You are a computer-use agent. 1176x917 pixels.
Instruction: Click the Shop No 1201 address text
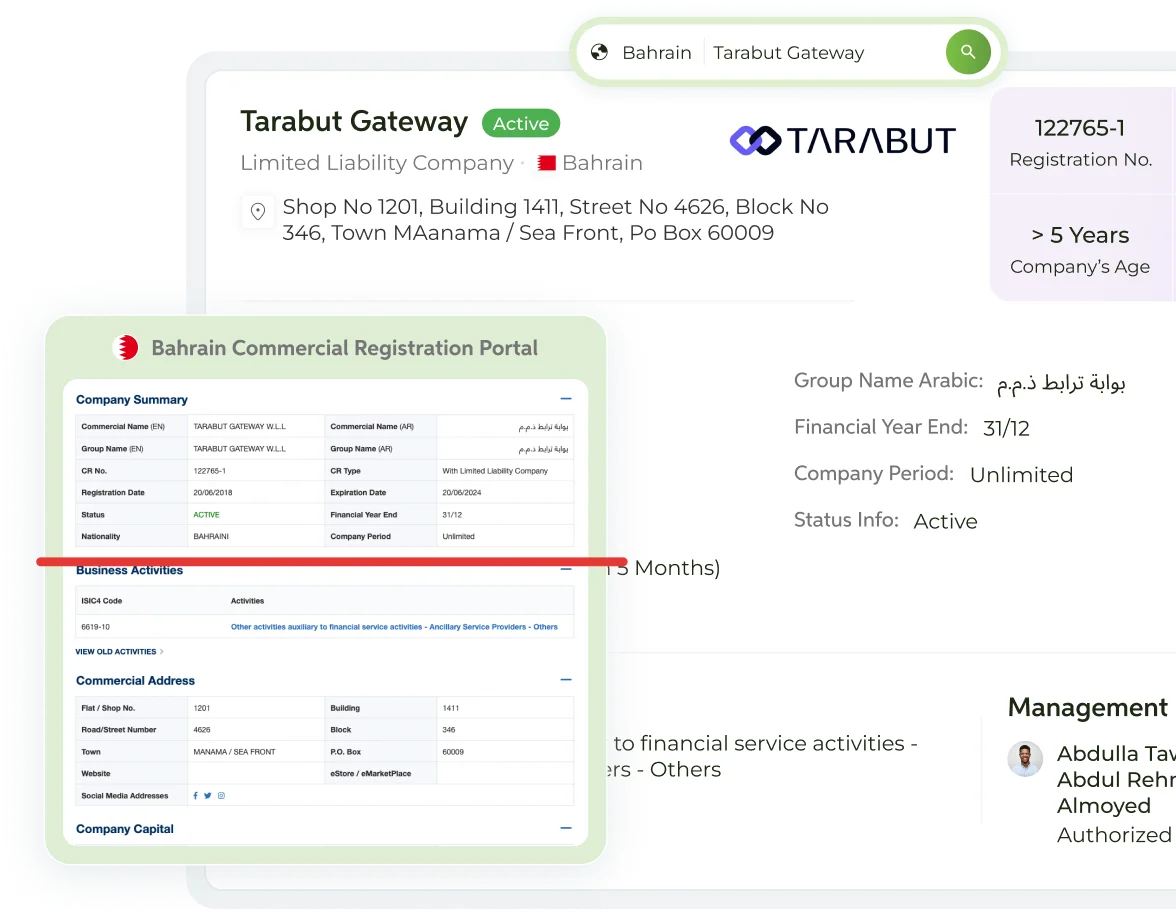556,220
